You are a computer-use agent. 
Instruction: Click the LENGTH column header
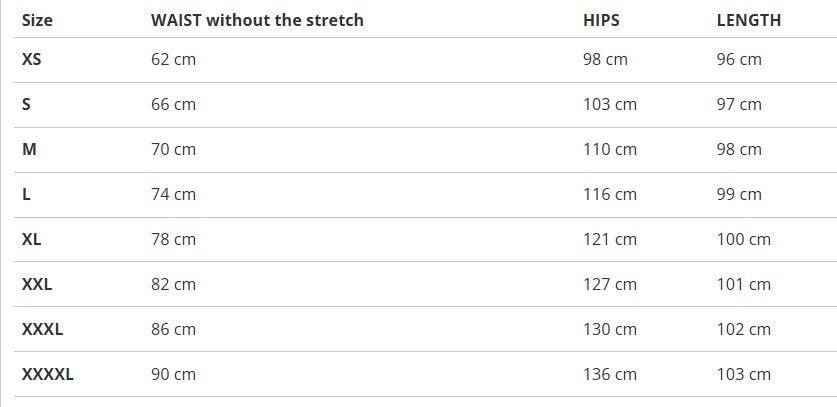(x=748, y=20)
